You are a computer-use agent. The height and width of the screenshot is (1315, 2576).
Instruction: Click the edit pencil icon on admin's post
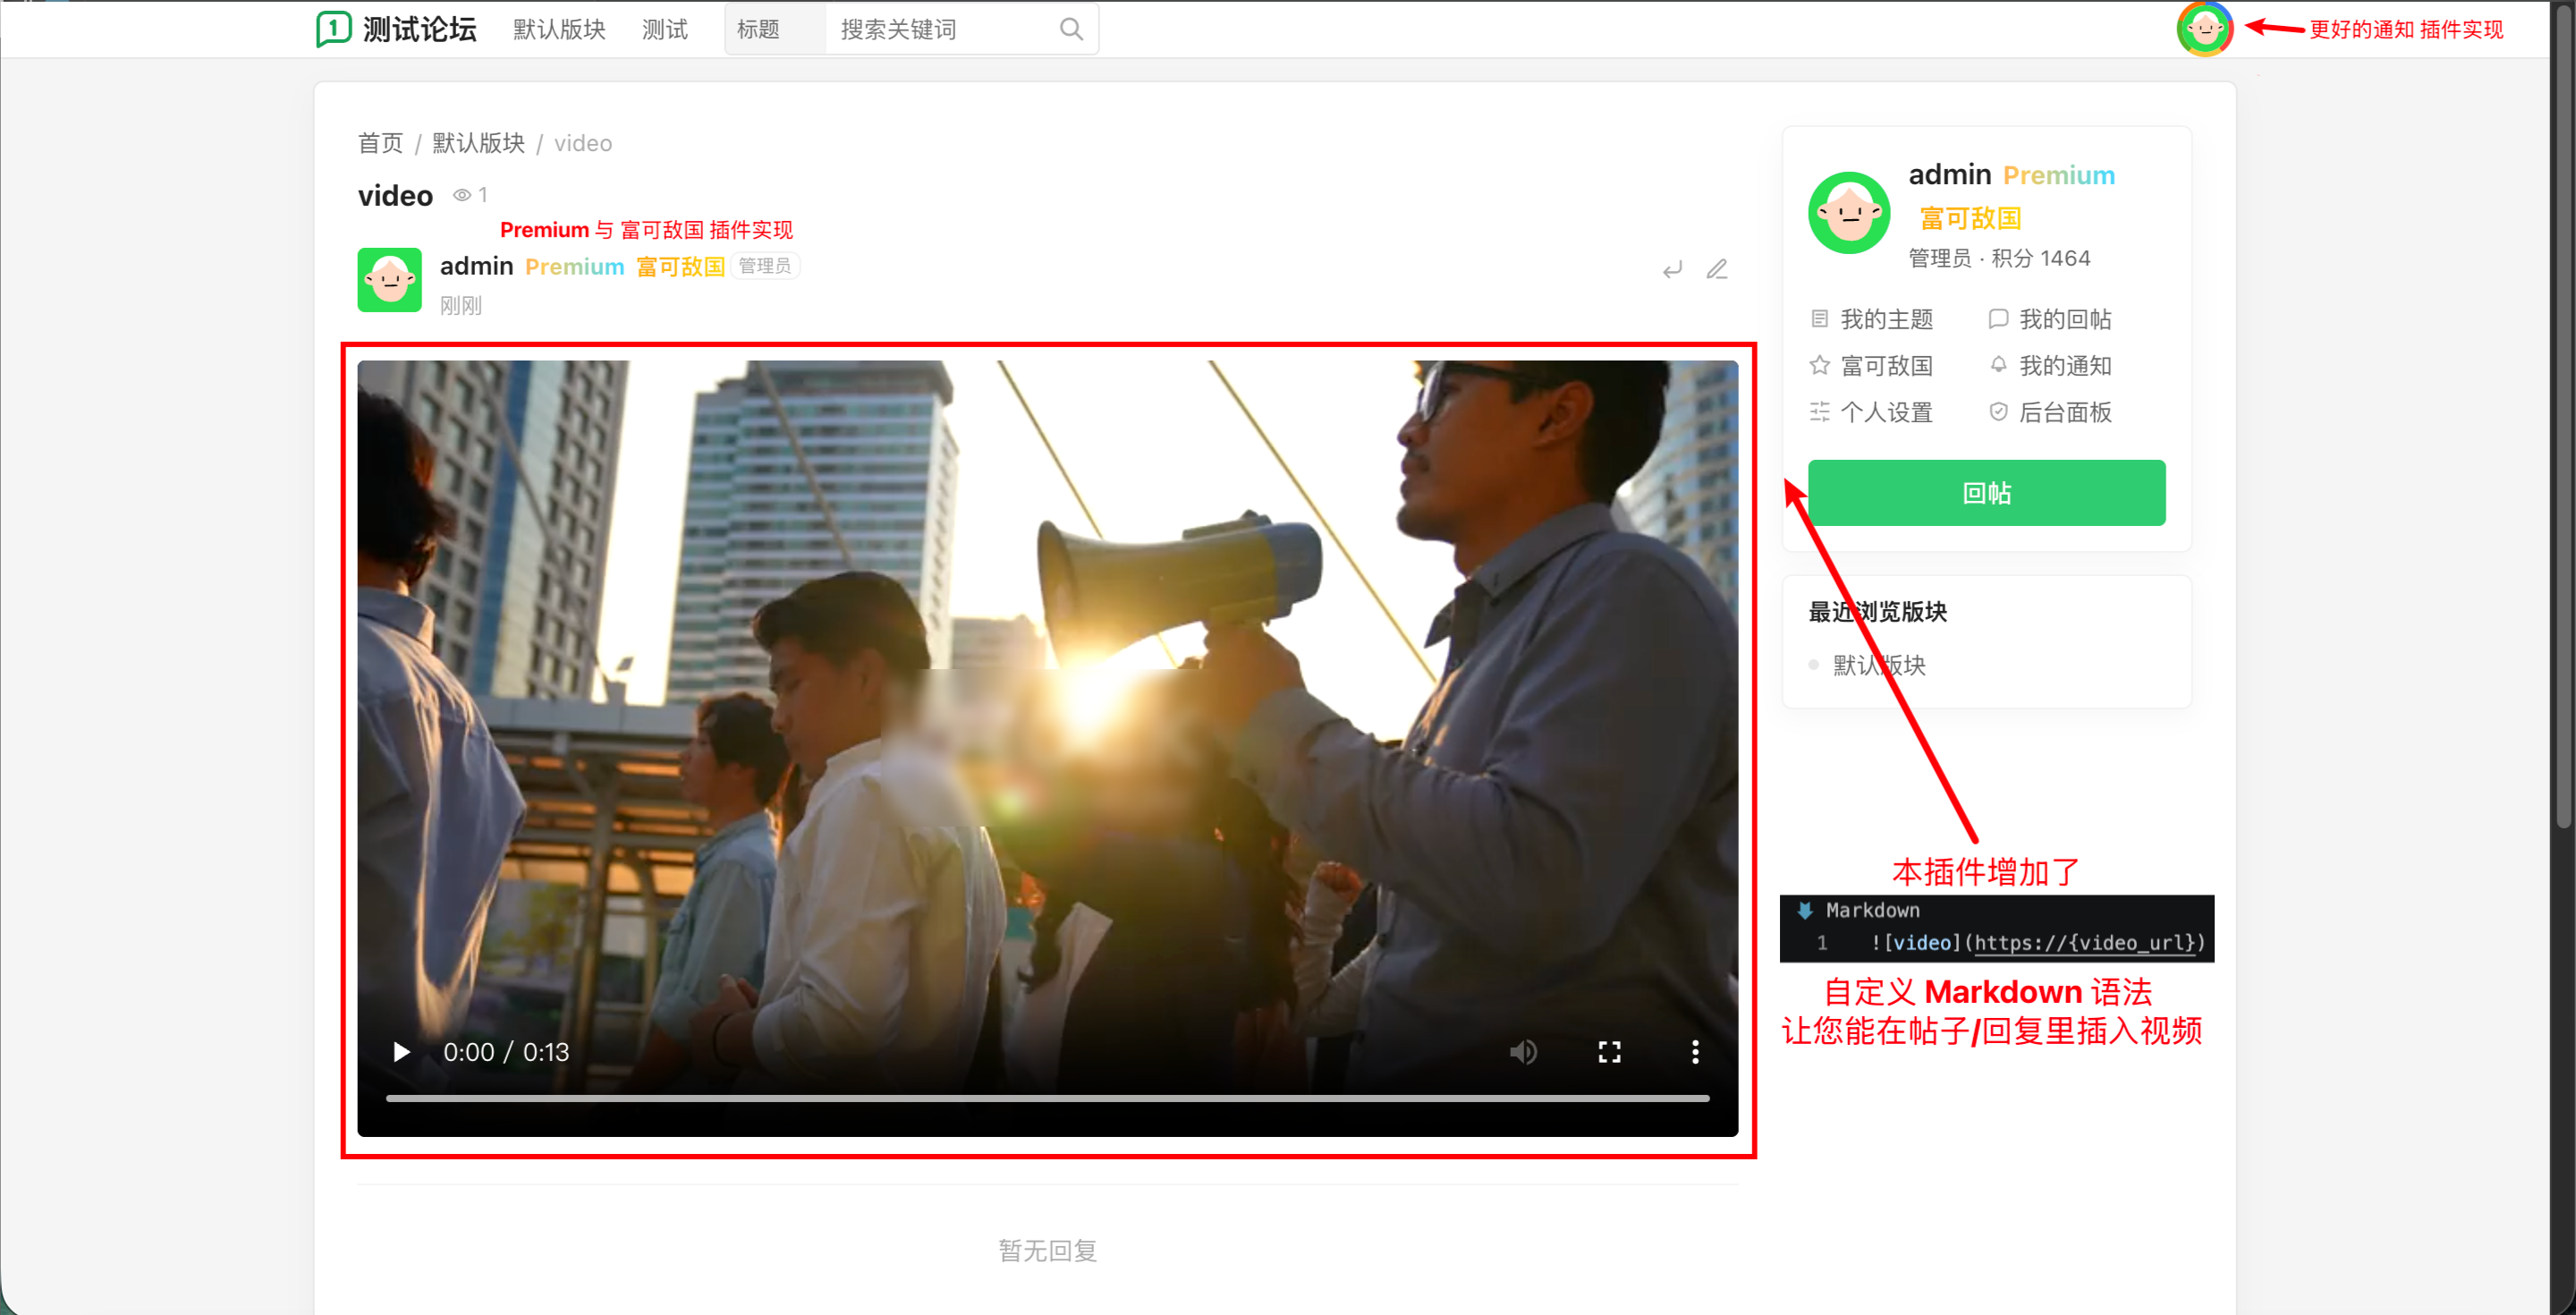point(1717,269)
